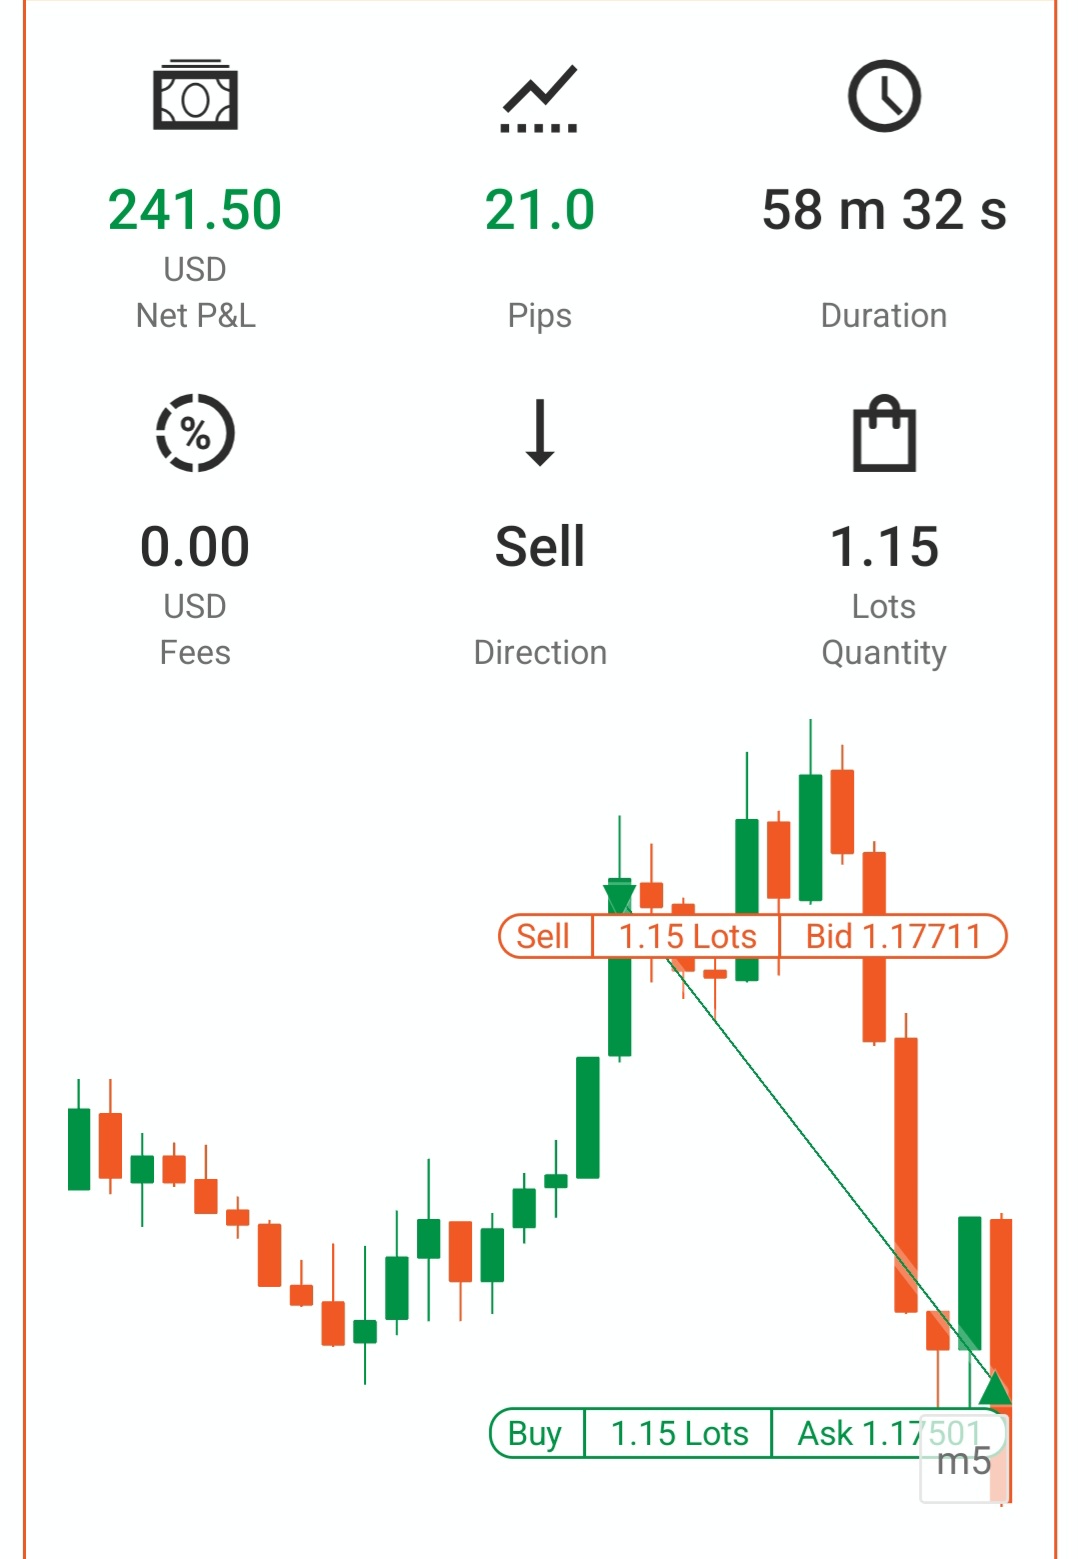Tap the 1.15 Lots quantity value

pos(884,547)
